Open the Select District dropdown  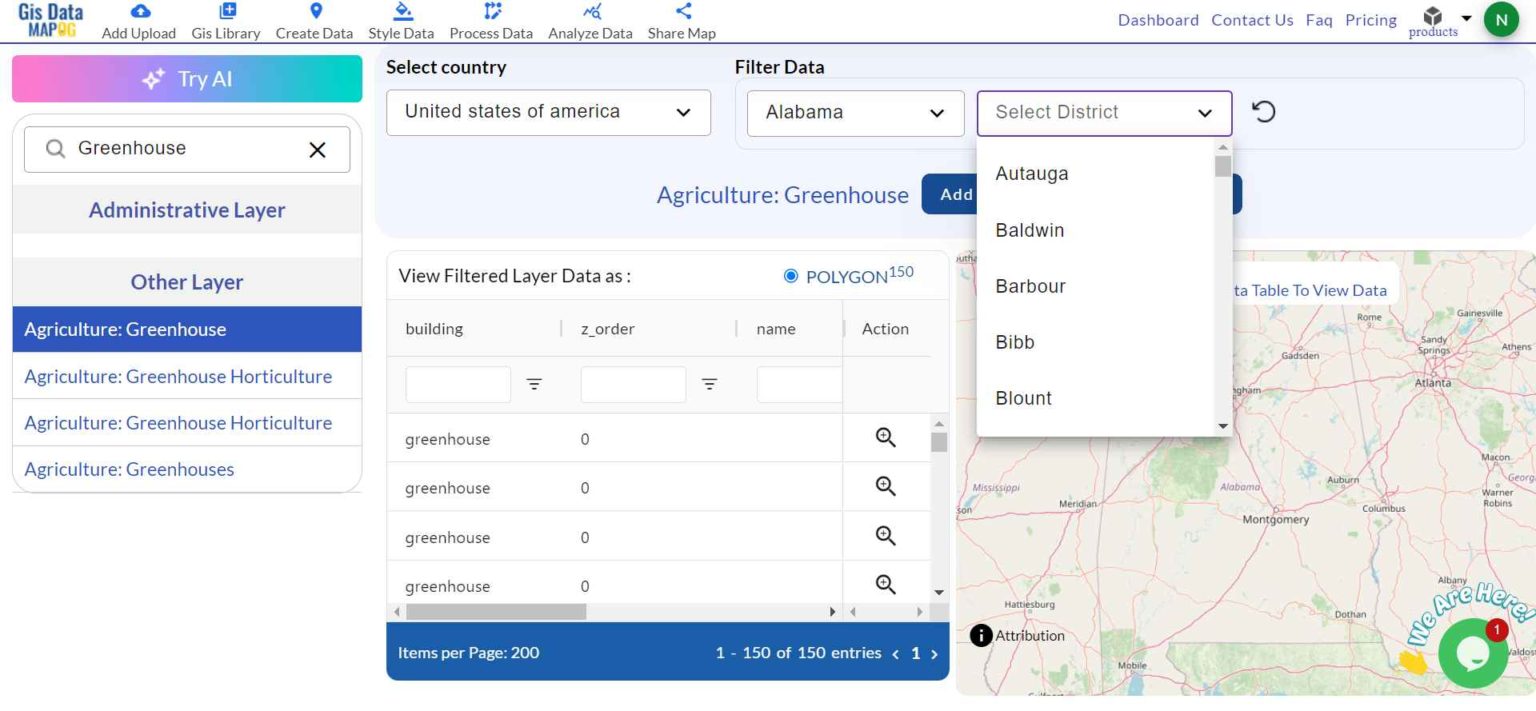point(1103,112)
